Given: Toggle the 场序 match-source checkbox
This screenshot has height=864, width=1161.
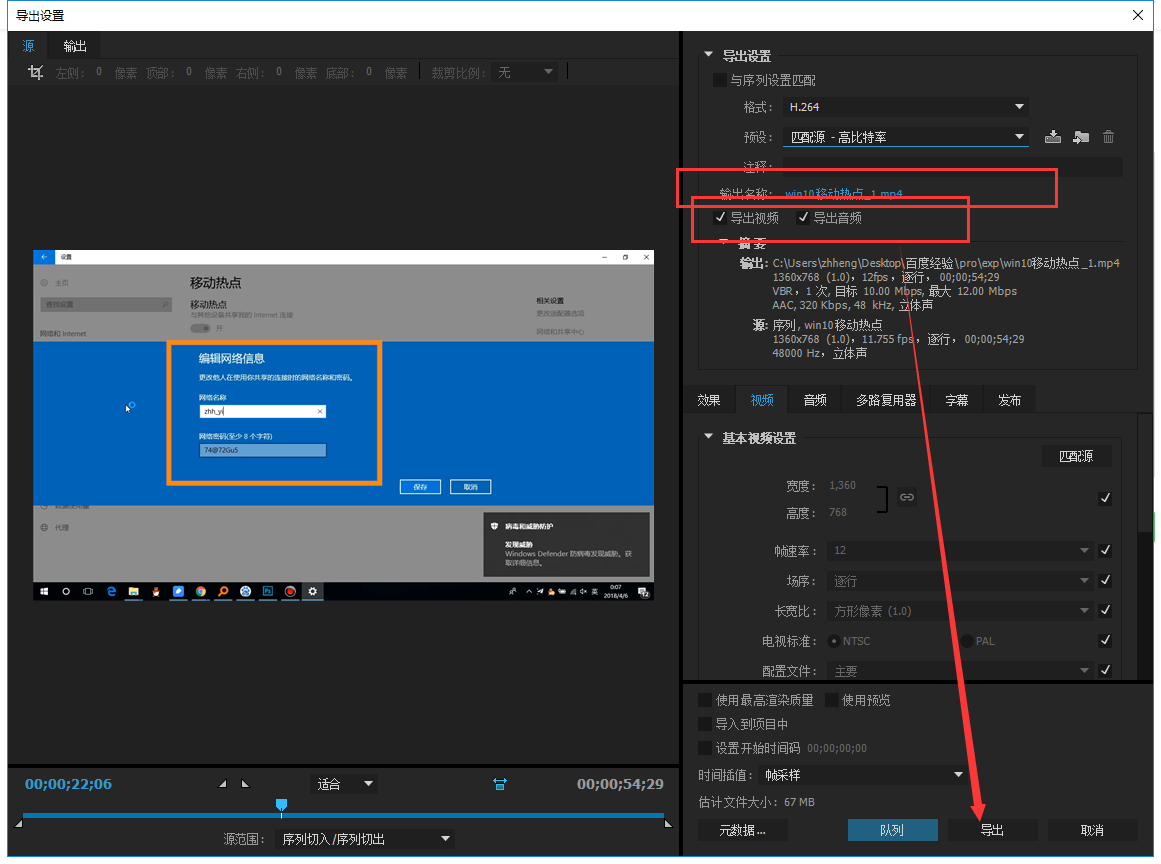Looking at the screenshot, I should tap(1105, 580).
